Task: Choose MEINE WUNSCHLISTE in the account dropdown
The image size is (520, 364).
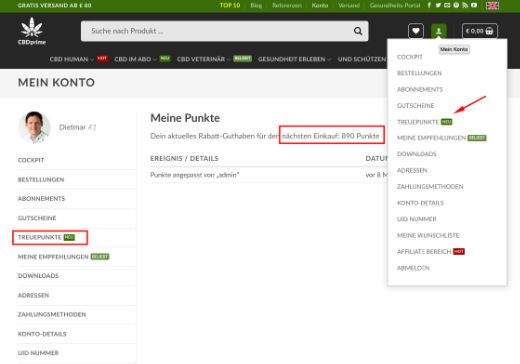Action: tap(428, 235)
